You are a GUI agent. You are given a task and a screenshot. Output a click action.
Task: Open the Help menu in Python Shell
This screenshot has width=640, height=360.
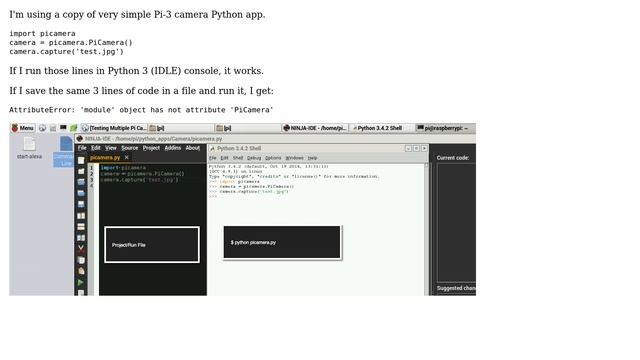312,158
